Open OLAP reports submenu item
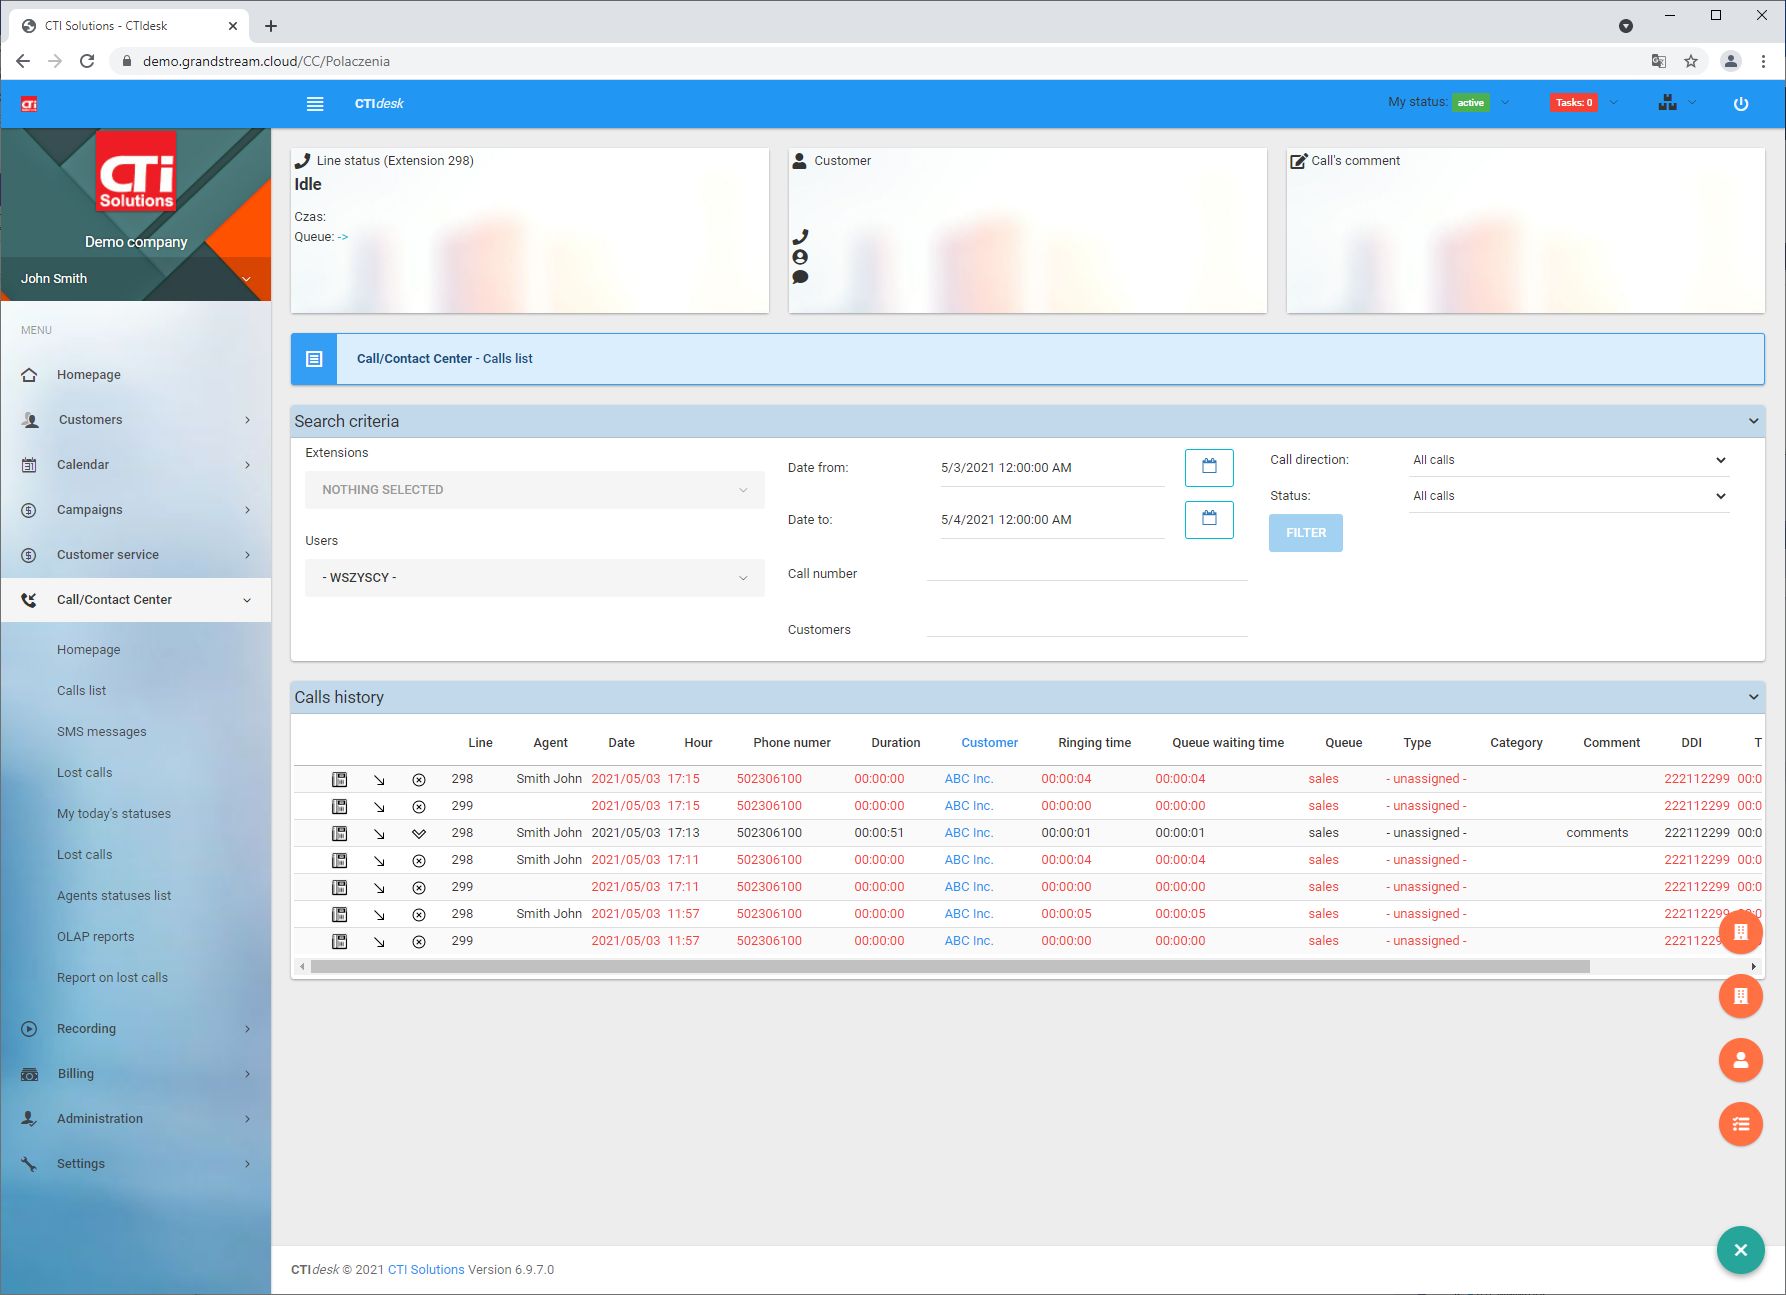This screenshot has width=1786, height=1295. [x=95, y=937]
